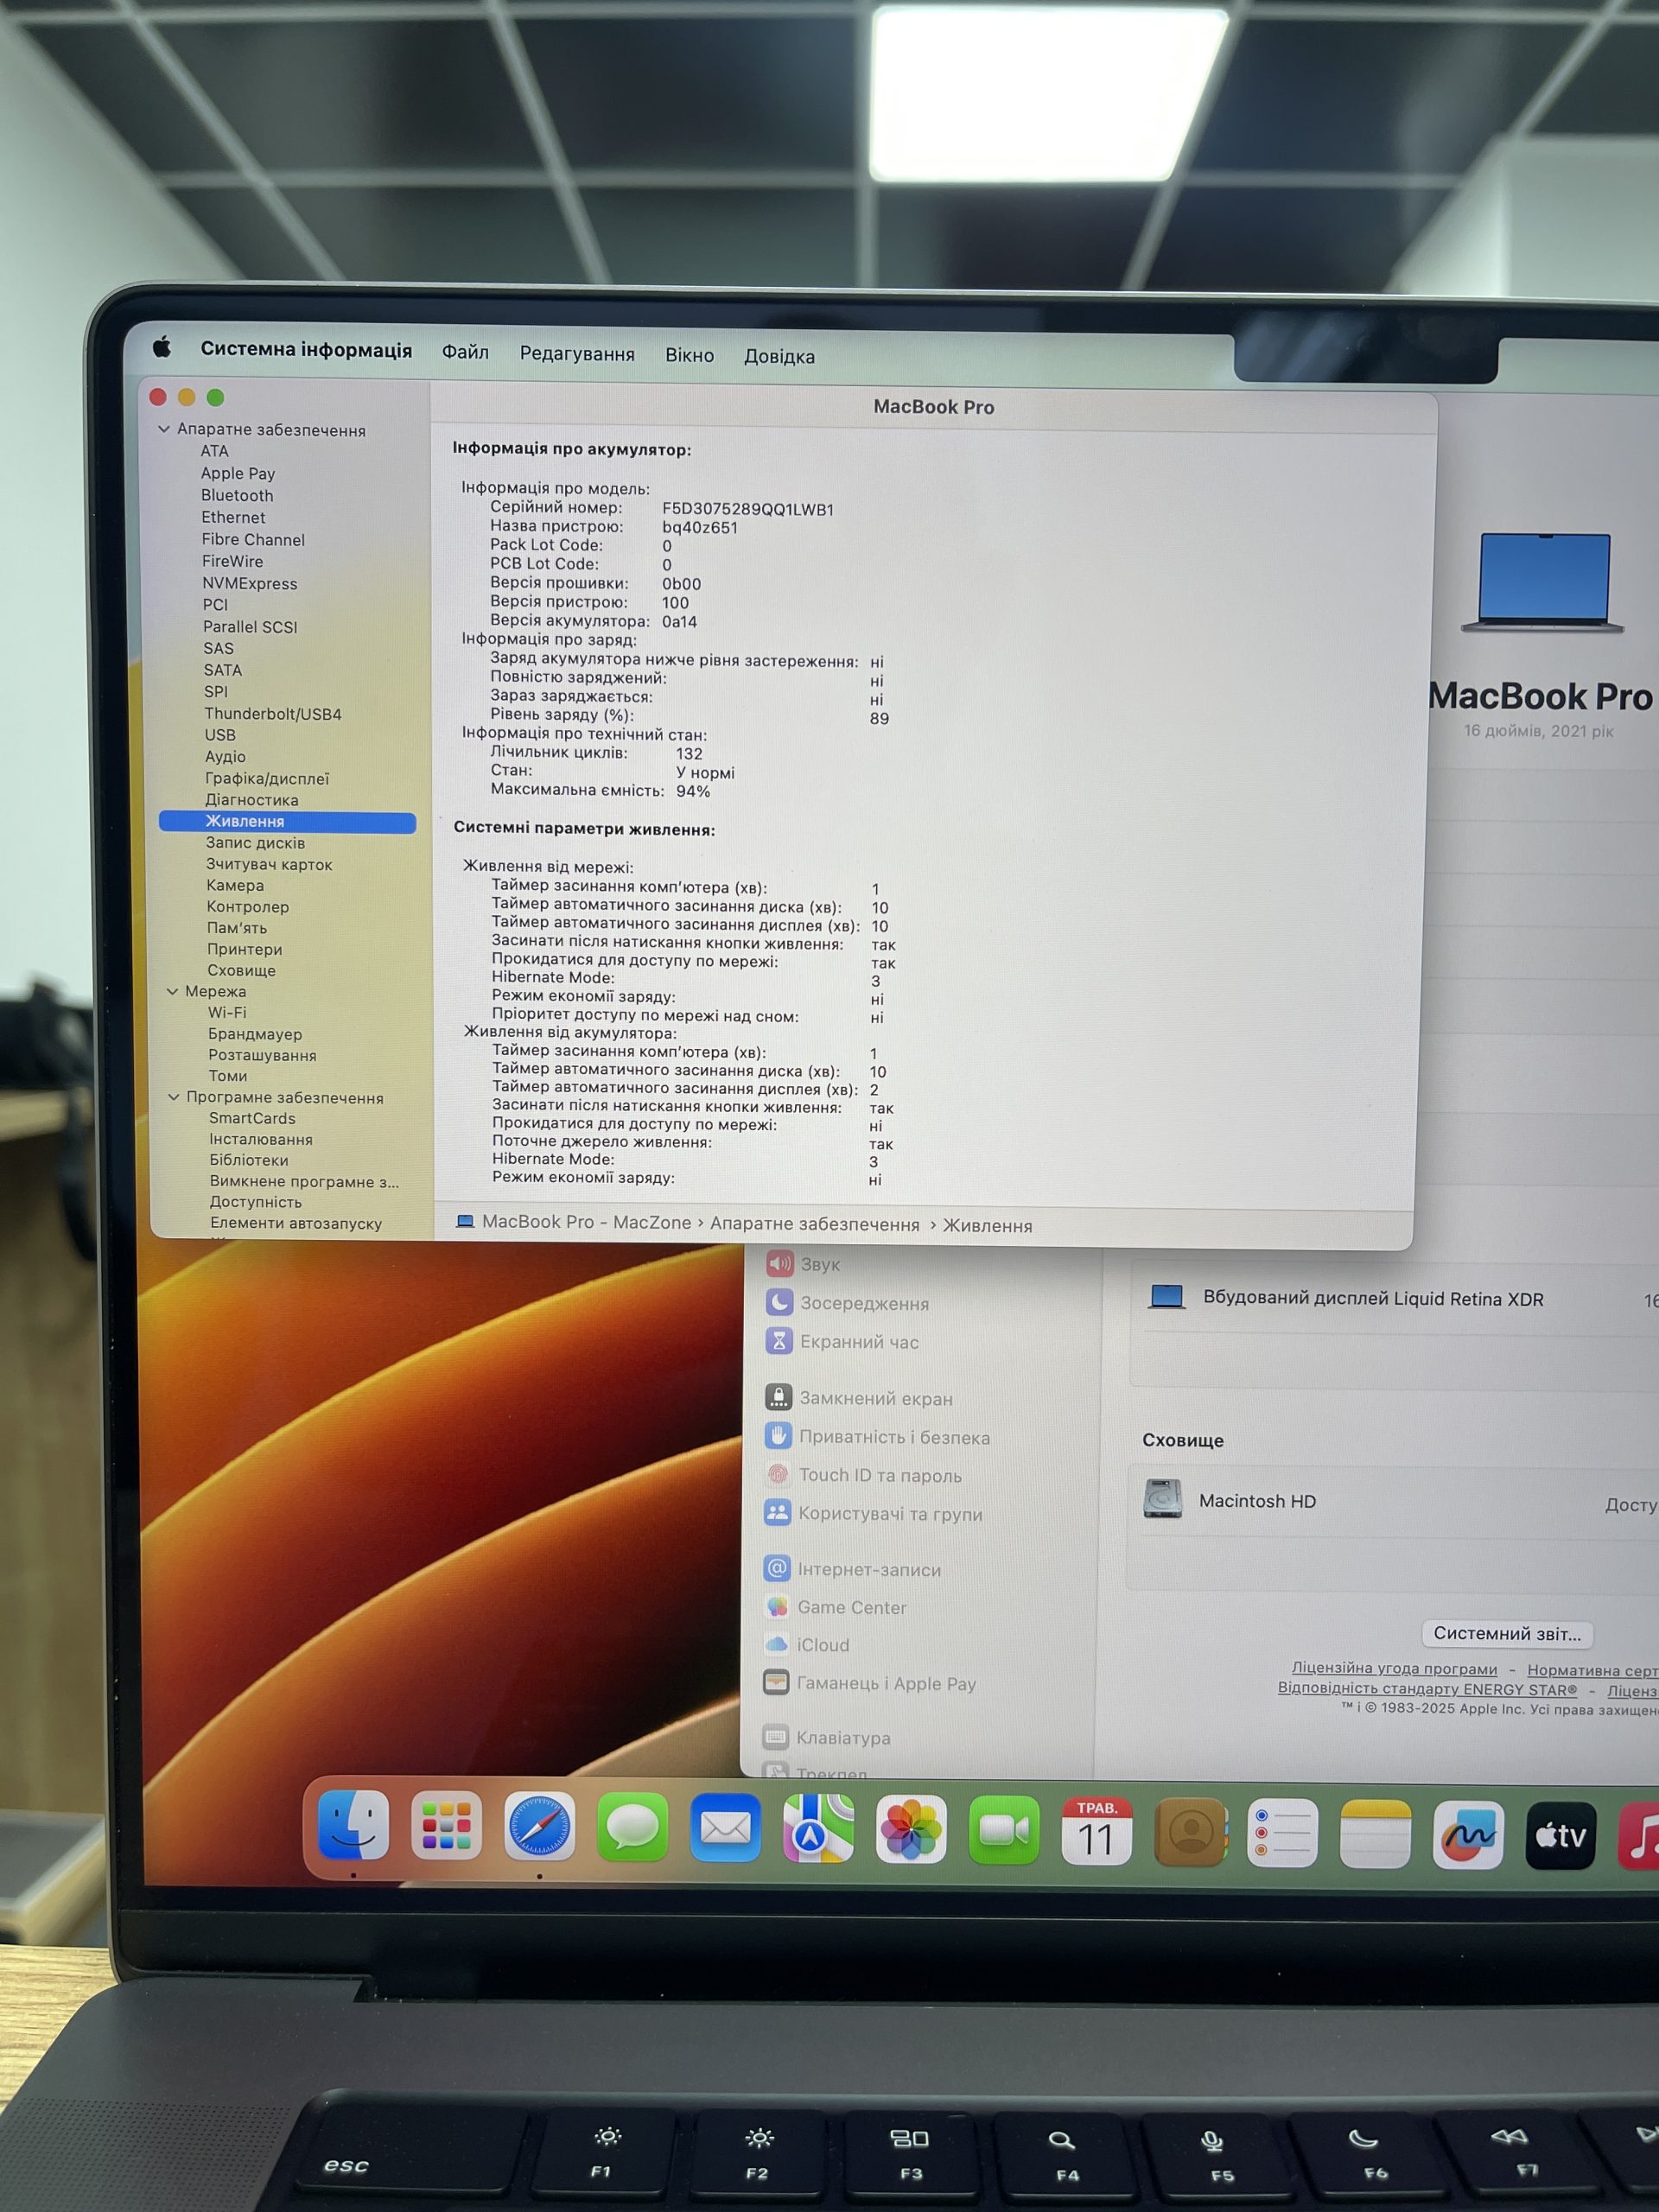This screenshot has height=2212, width=1659.
Task: Select Елементи автозапуску in sidebar
Action: click(296, 1223)
